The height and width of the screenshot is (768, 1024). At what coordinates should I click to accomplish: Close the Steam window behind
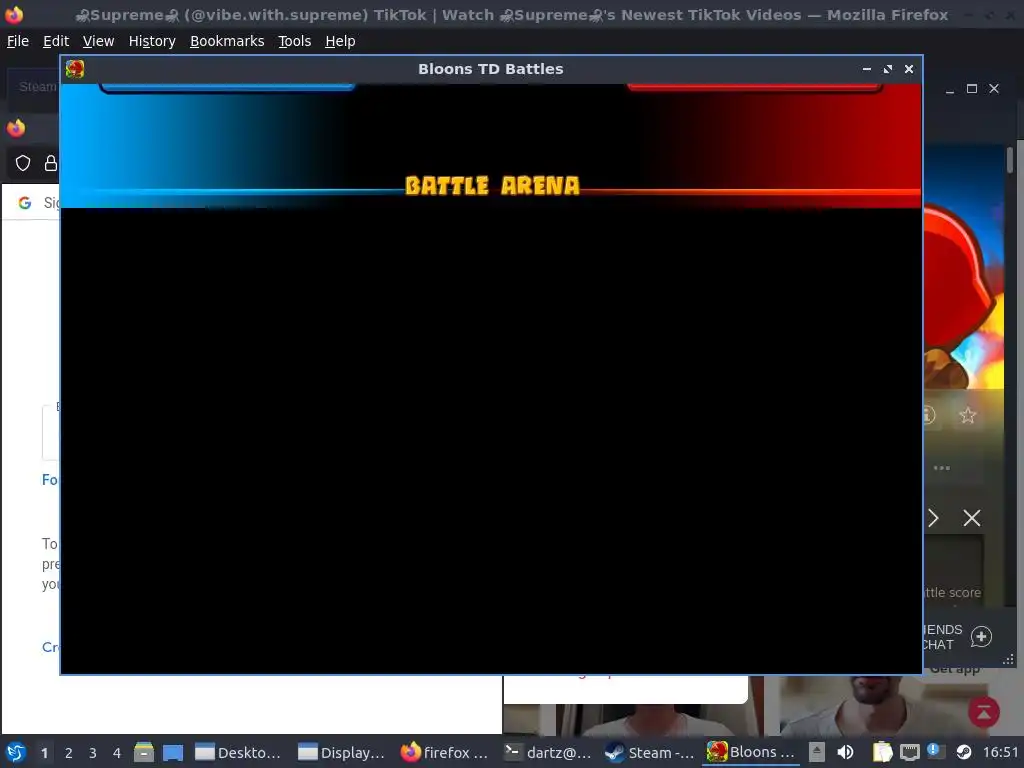click(x=994, y=89)
